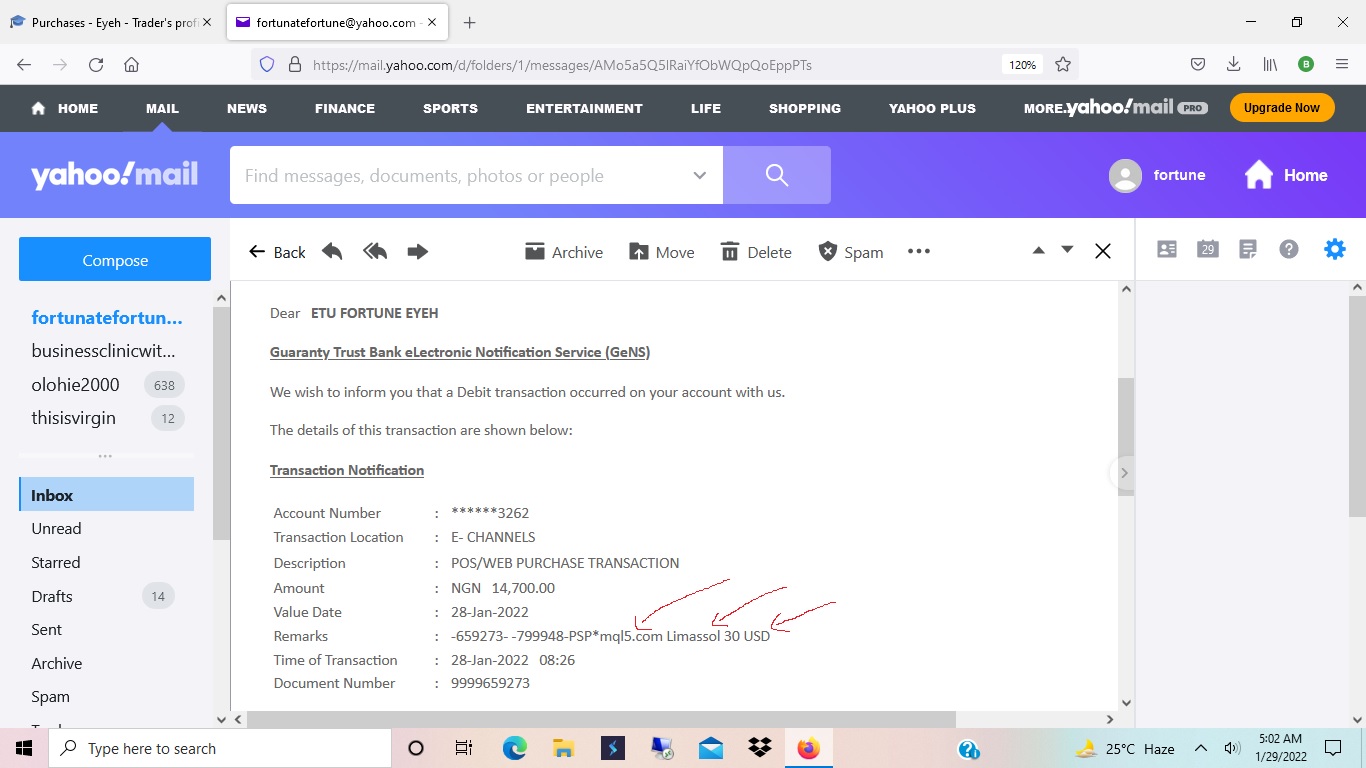Close the open email with the X icon
Screen dimensions: 1366x768
1103,251
